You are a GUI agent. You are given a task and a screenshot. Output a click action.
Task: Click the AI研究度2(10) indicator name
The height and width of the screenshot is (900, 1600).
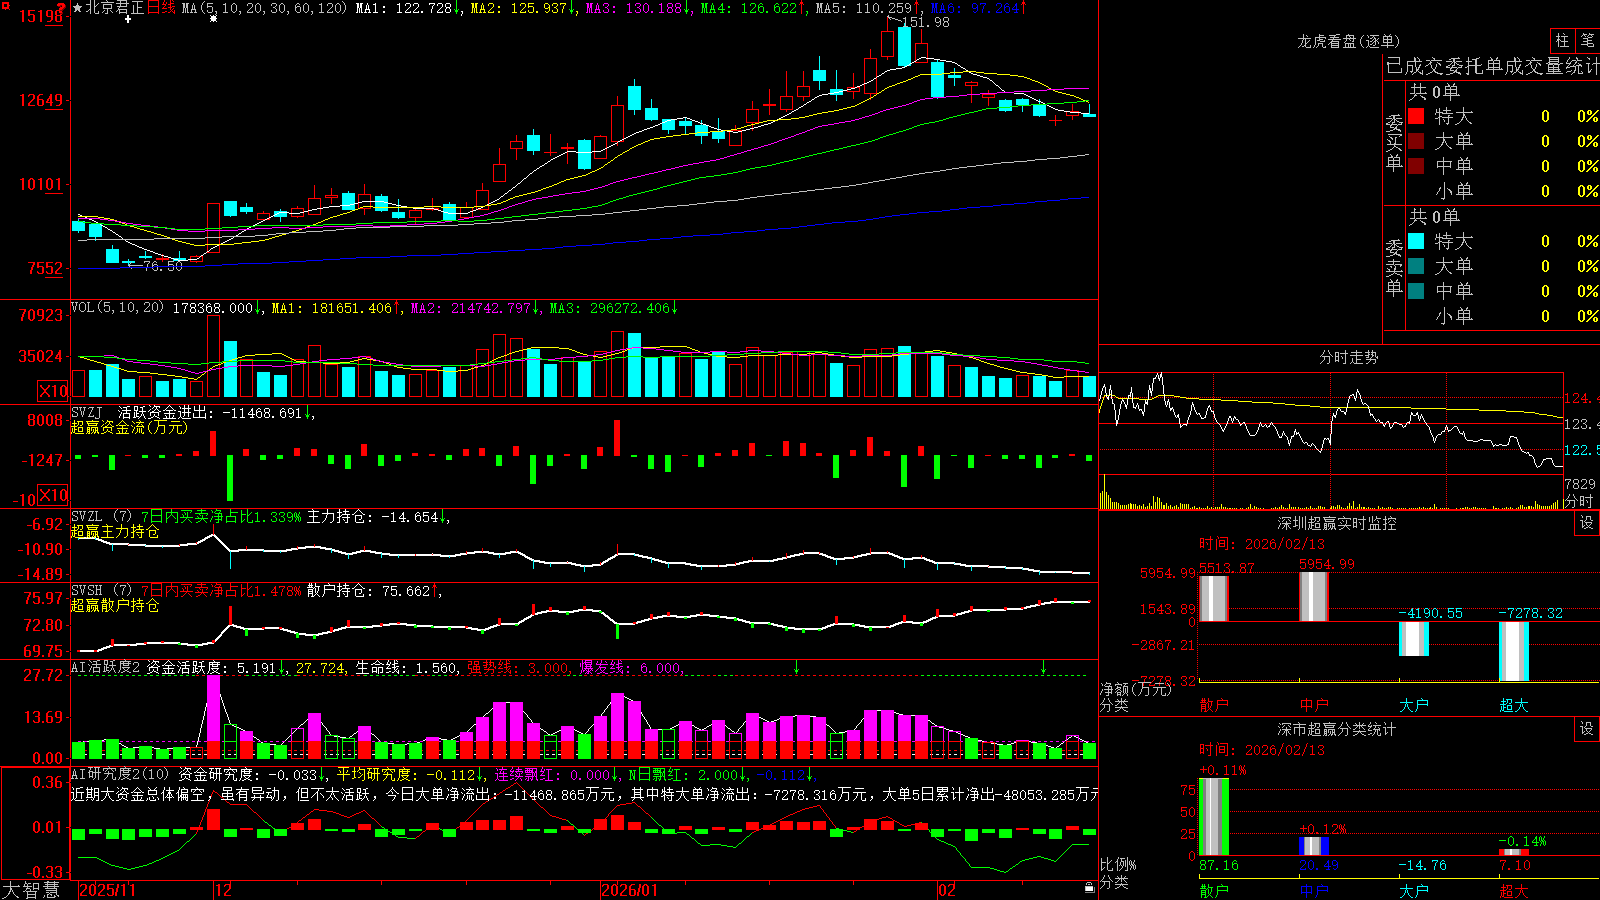pyautogui.click(x=121, y=774)
